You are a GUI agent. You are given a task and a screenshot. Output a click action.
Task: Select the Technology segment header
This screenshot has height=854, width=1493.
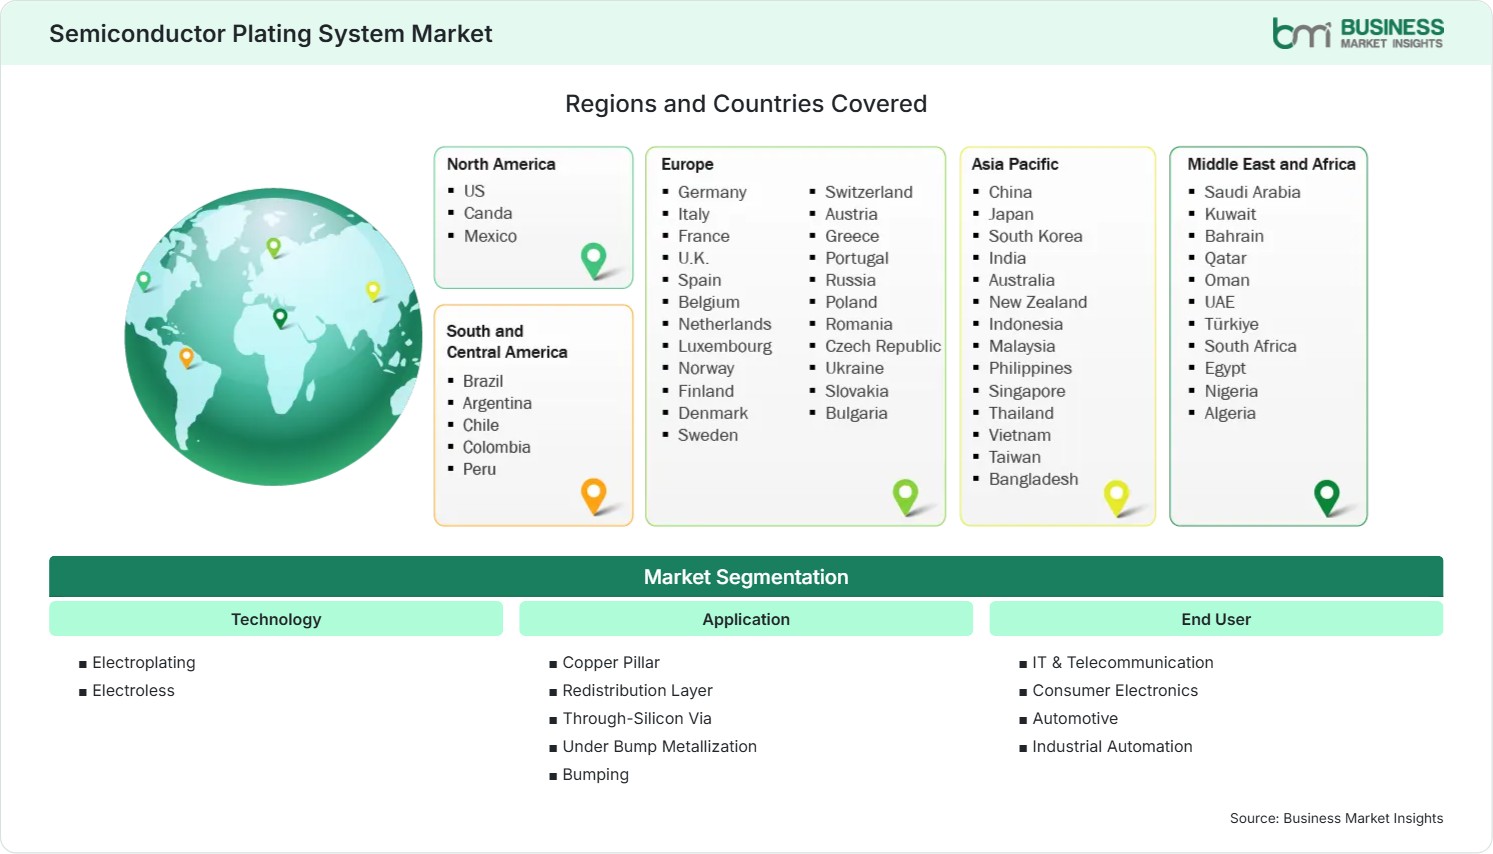276,619
